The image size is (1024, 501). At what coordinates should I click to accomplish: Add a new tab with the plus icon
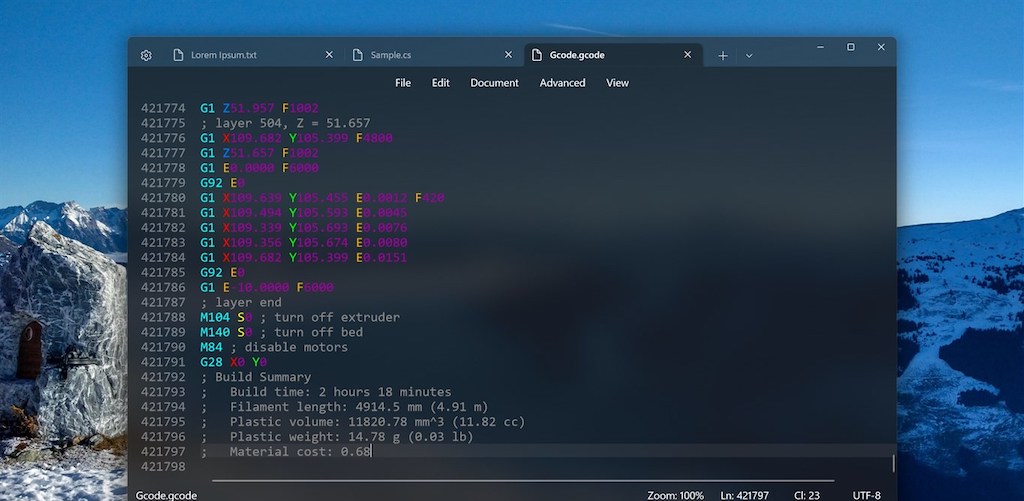(x=723, y=55)
